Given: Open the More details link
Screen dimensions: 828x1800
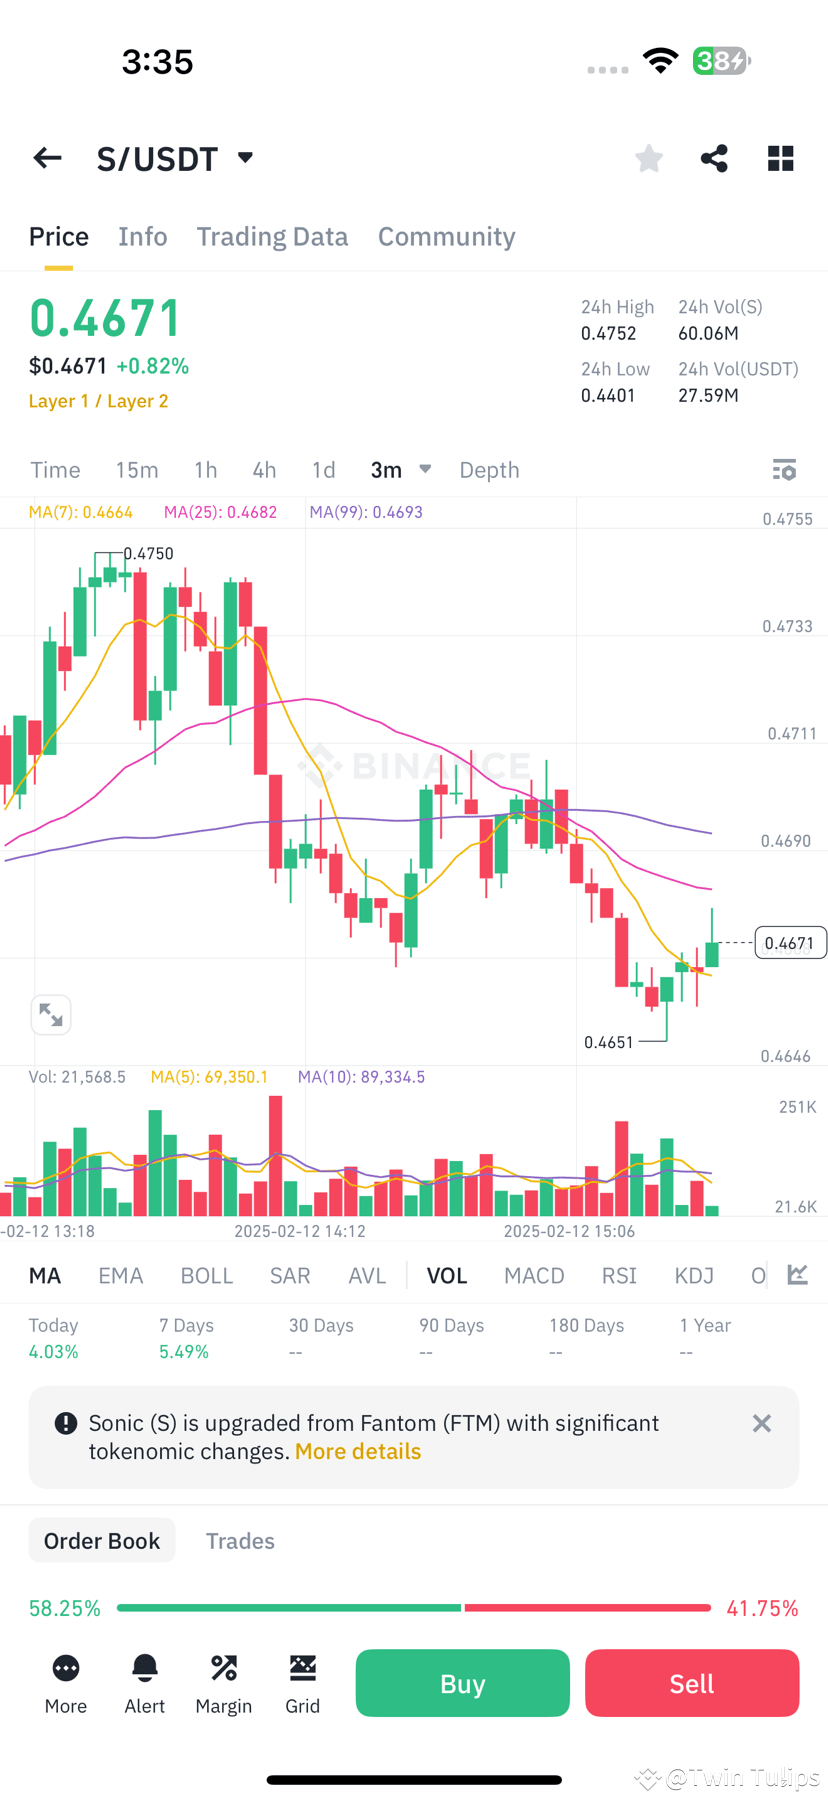Looking at the screenshot, I should (357, 1451).
